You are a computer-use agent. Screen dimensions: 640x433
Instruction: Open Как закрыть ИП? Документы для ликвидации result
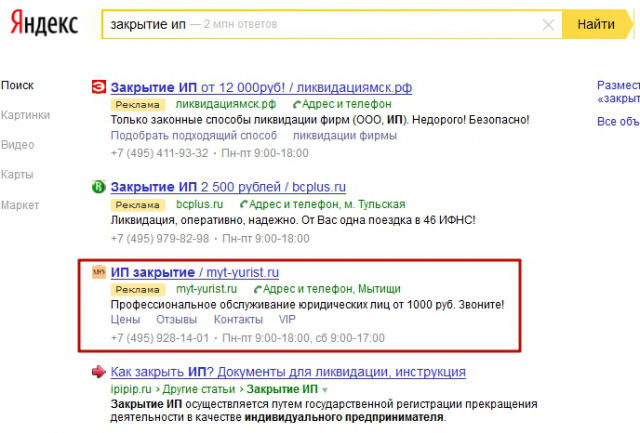pyautogui.click(x=288, y=372)
